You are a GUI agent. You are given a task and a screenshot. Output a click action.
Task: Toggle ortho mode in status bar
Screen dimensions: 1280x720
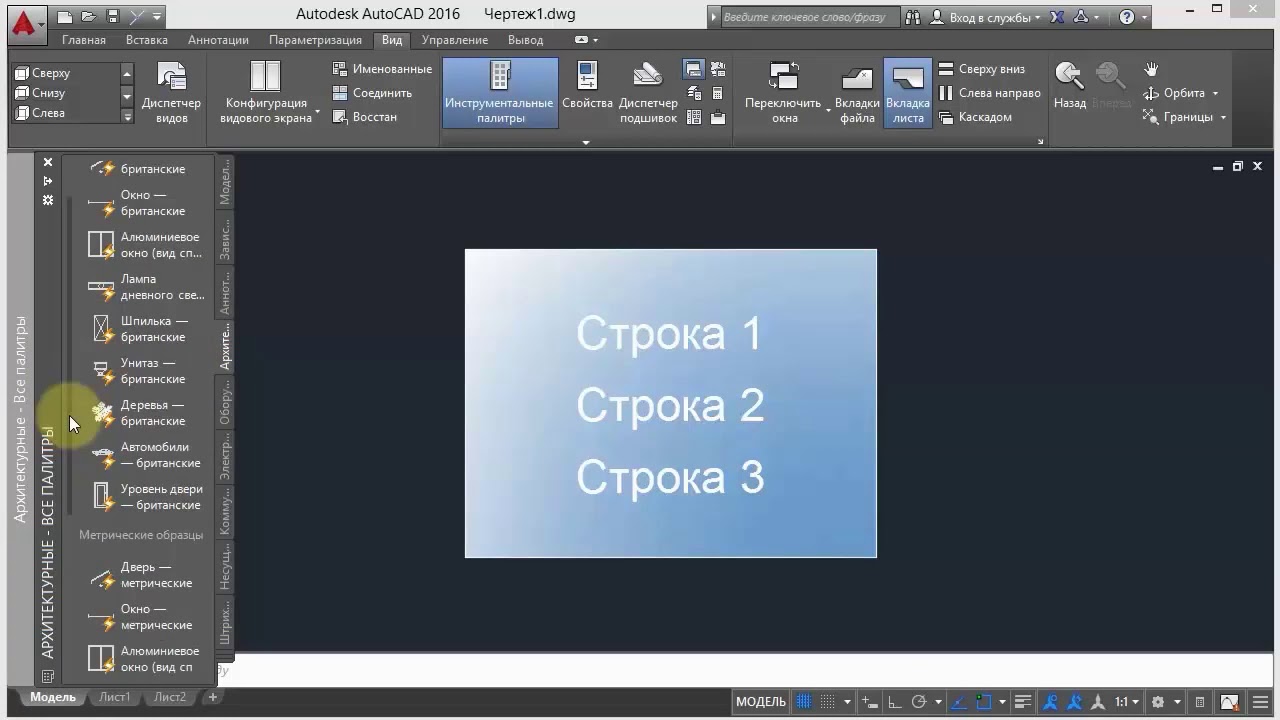(895, 702)
